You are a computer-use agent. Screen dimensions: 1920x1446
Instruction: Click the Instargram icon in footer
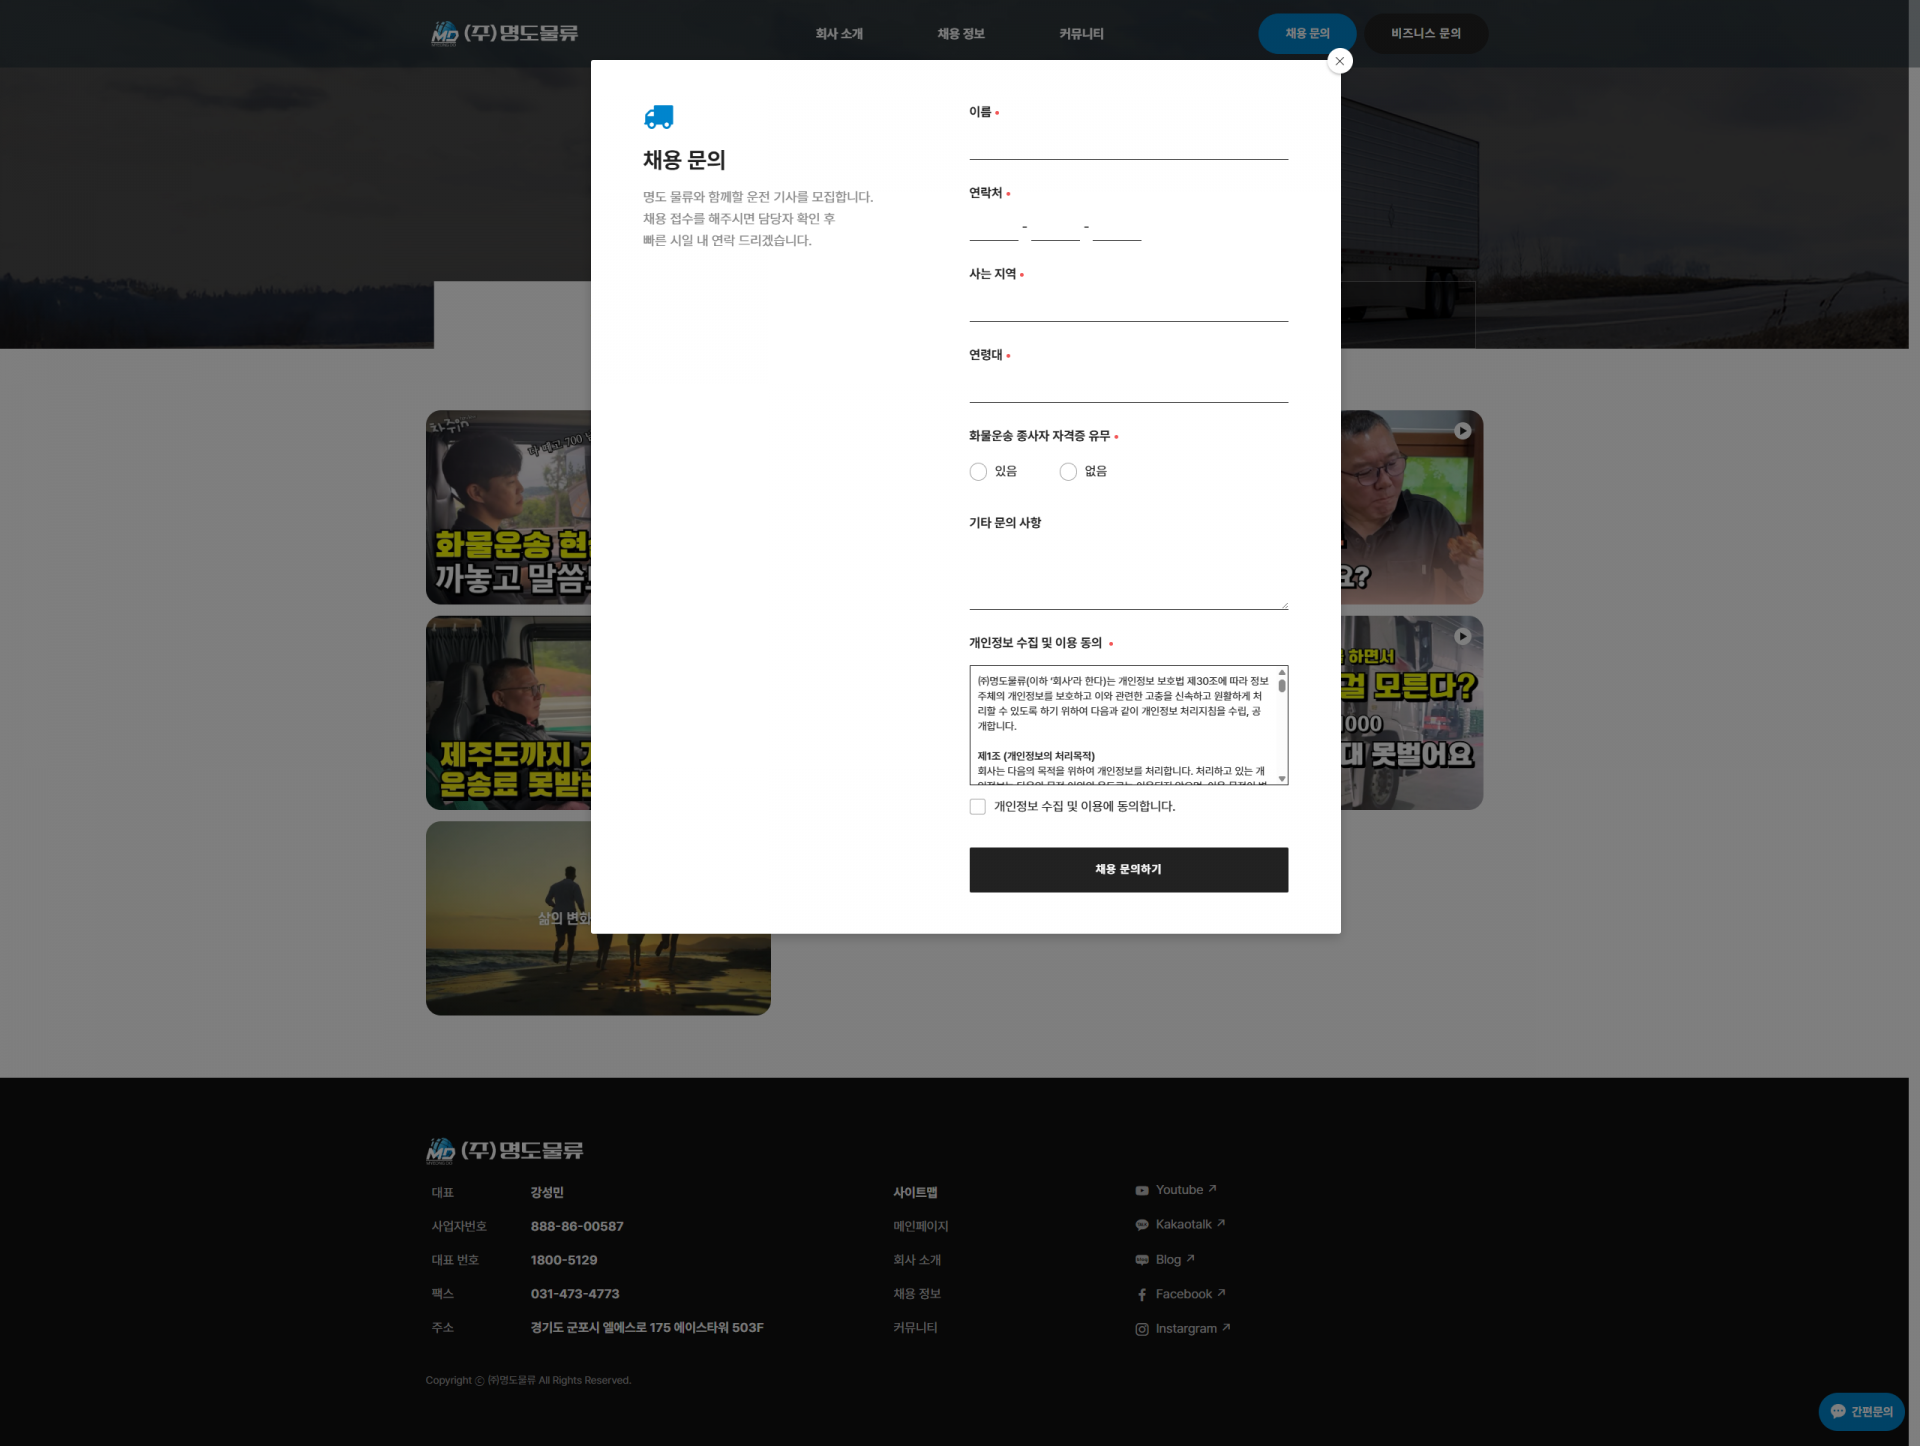tap(1141, 1329)
